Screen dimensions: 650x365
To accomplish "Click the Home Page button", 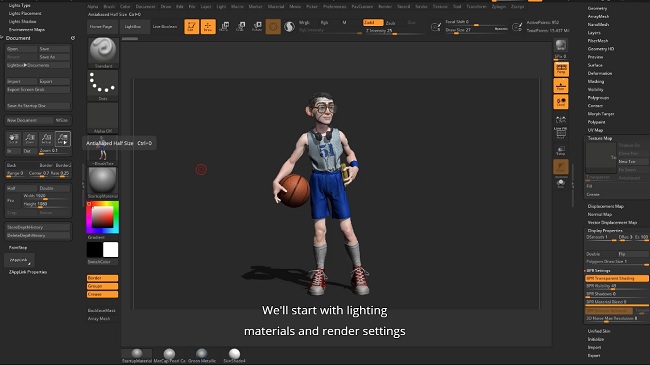I will pyautogui.click(x=102, y=27).
